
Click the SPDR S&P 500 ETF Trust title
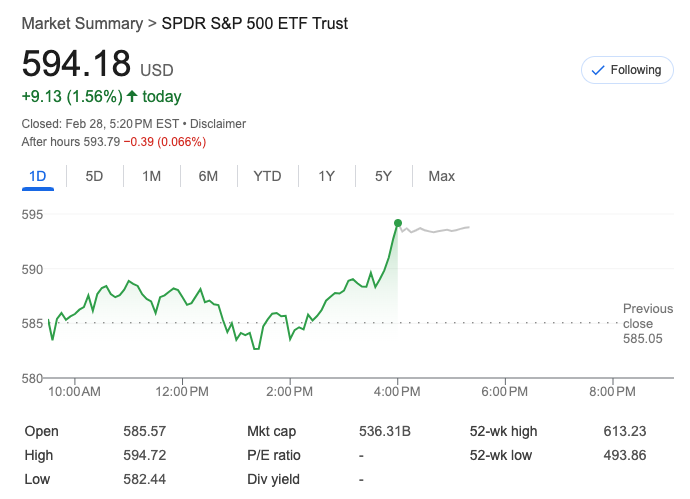pyautogui.click(x=255, y=23)
